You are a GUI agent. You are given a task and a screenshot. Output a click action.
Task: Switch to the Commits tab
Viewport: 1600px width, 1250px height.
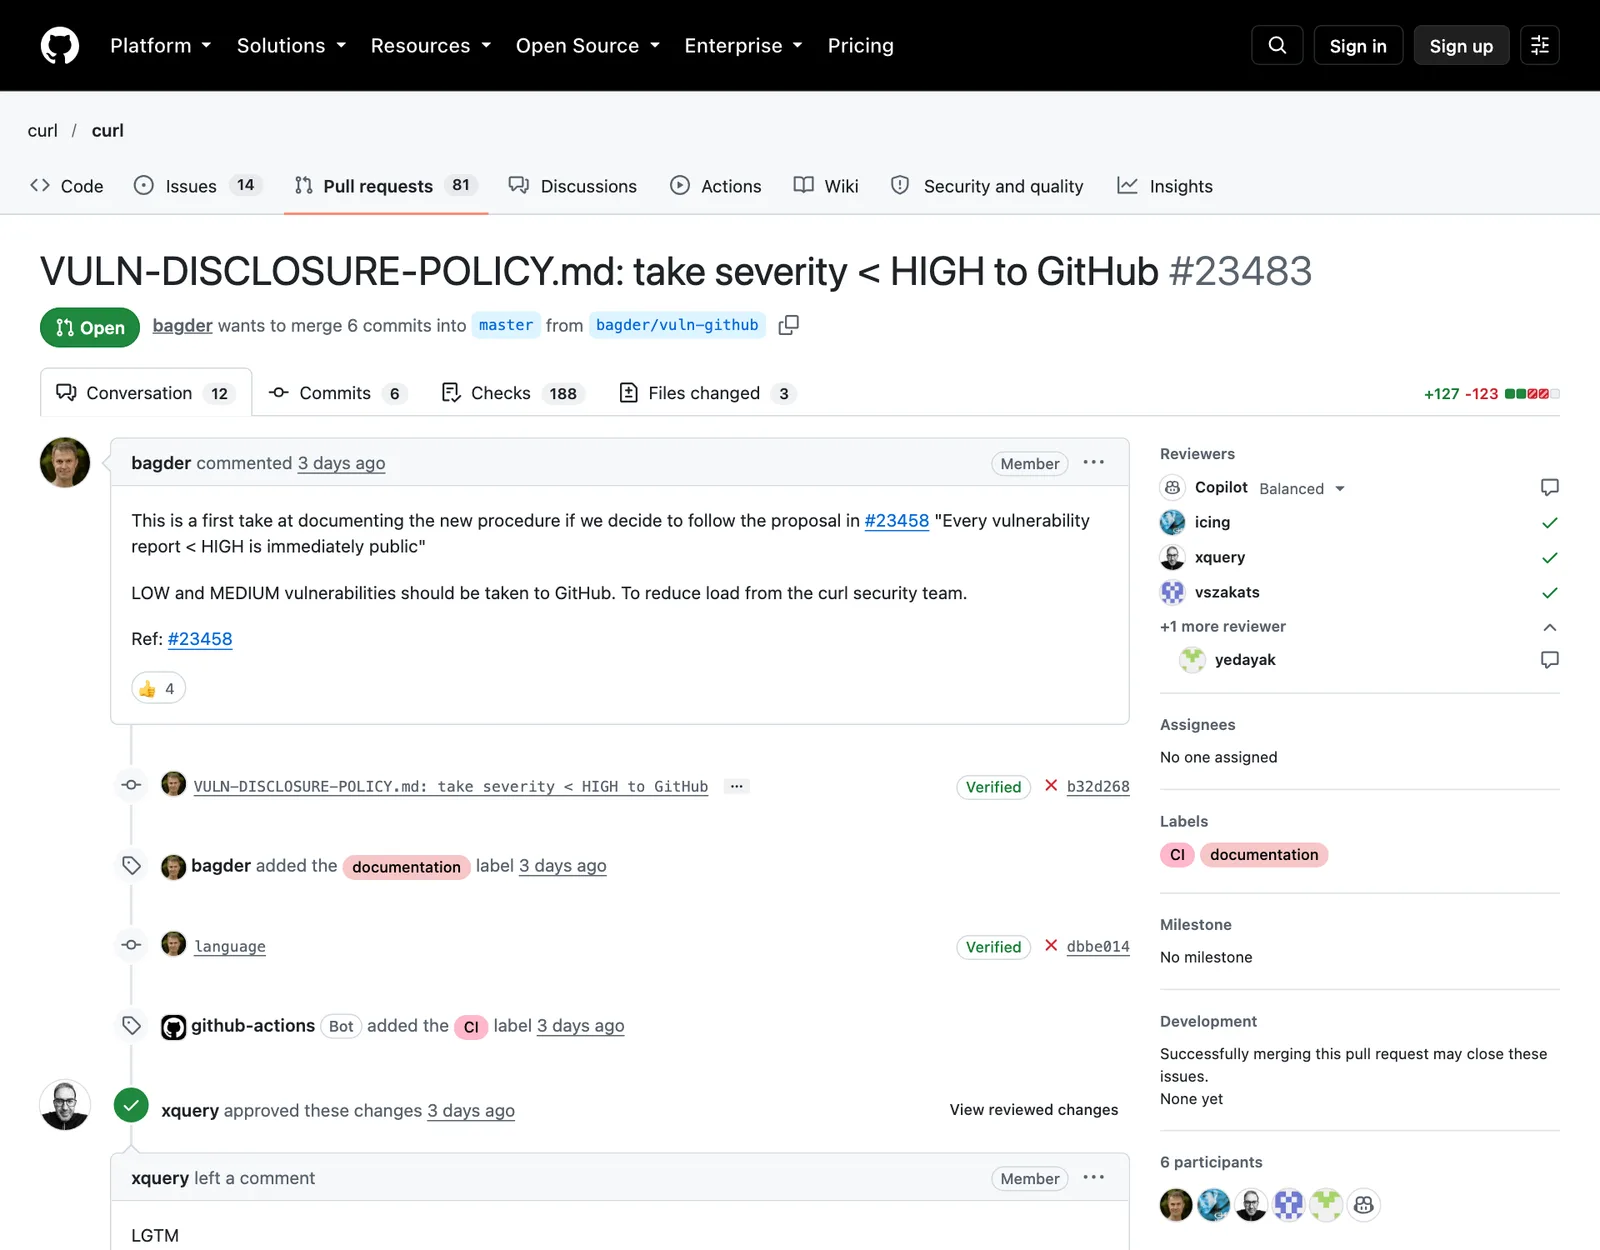[338, 393]
